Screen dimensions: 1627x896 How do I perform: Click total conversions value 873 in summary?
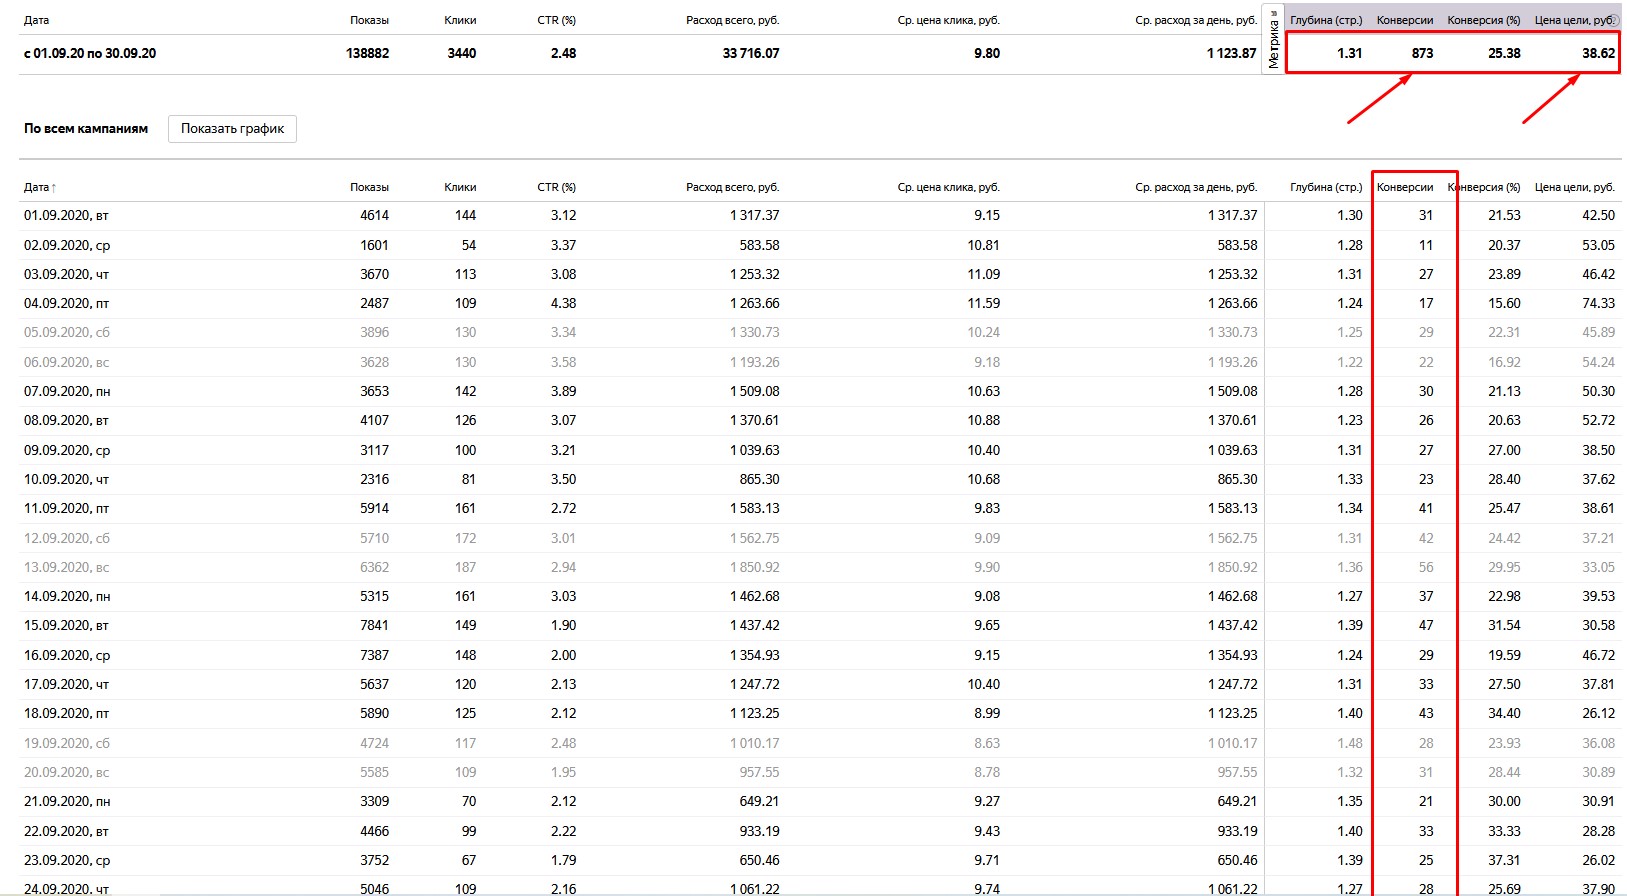pyautogui.click(x=1422, y=53)
